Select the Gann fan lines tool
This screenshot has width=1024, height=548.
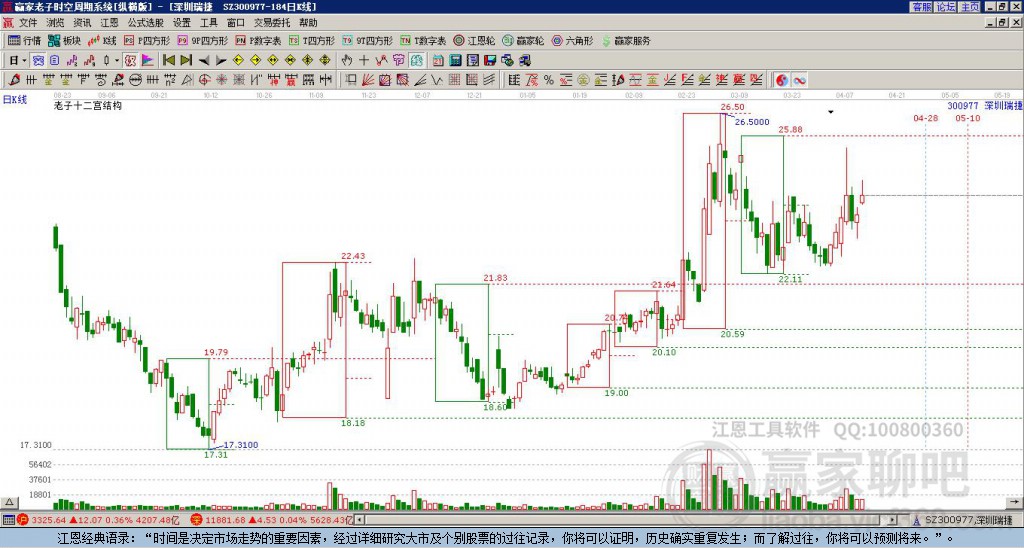(368, 80)
